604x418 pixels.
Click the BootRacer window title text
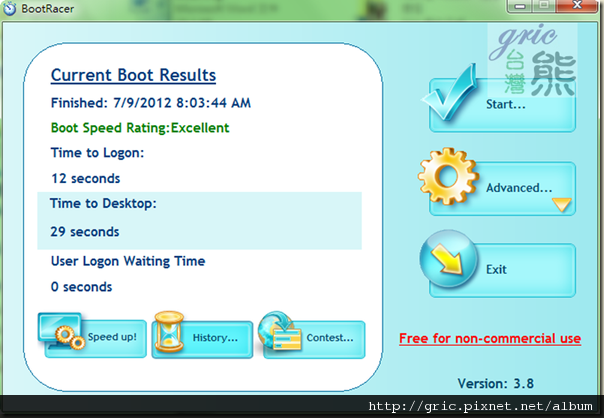tap(48, 8)
